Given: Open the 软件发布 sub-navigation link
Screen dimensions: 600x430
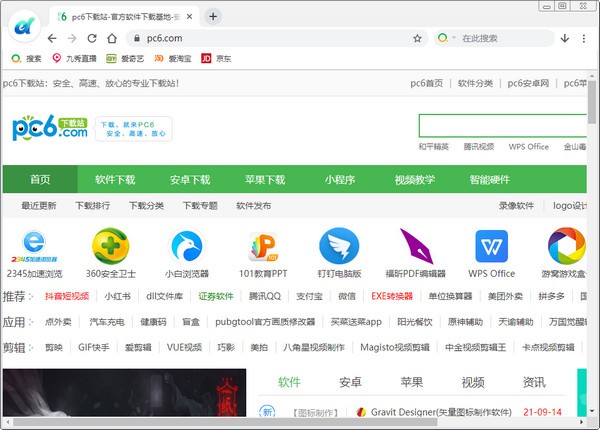Looking at the screenshot, I should coord(254,206).
